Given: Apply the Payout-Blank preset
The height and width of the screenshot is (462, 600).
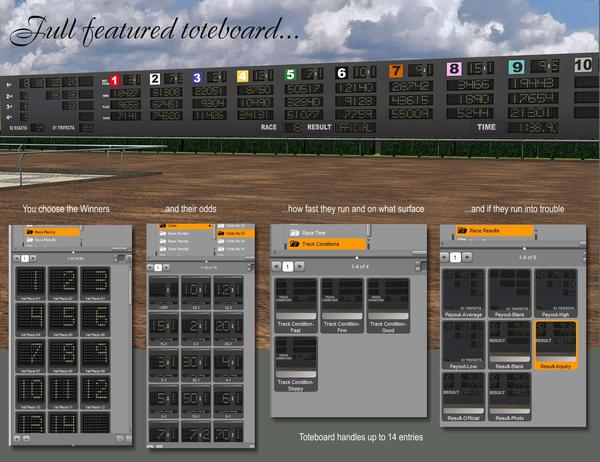Looking at the screenshot, I should coord(510,293).
